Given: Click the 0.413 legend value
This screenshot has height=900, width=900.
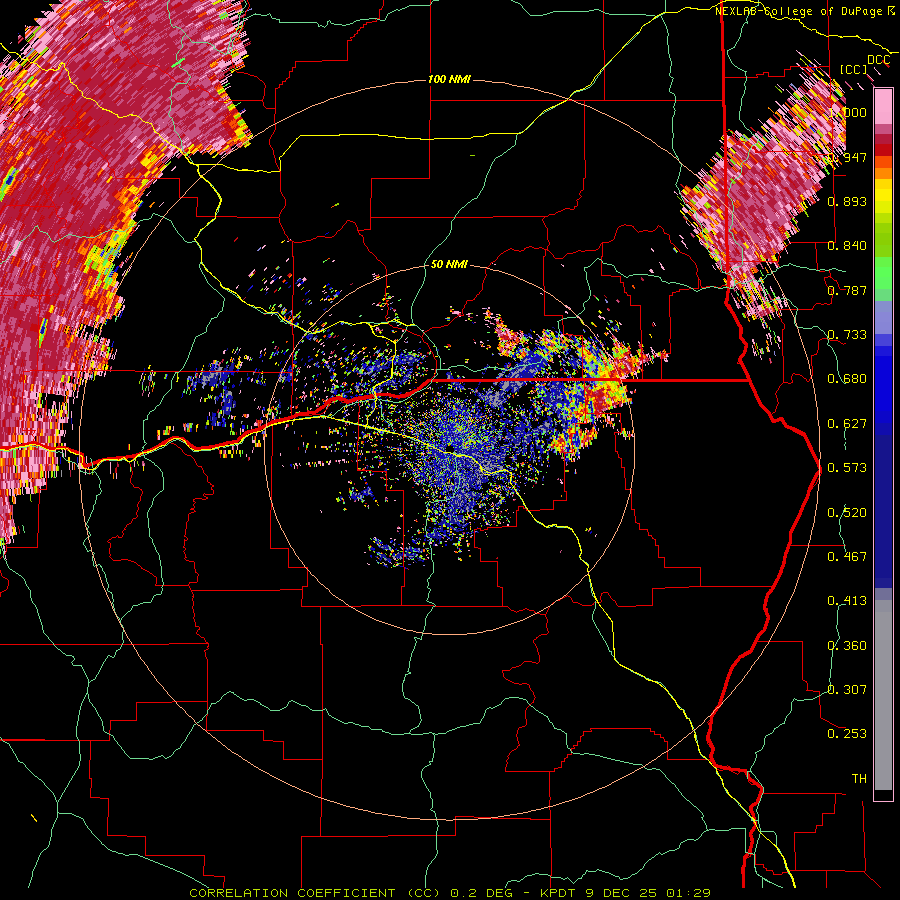Looking at the screenshot, I should coord(847,601).
